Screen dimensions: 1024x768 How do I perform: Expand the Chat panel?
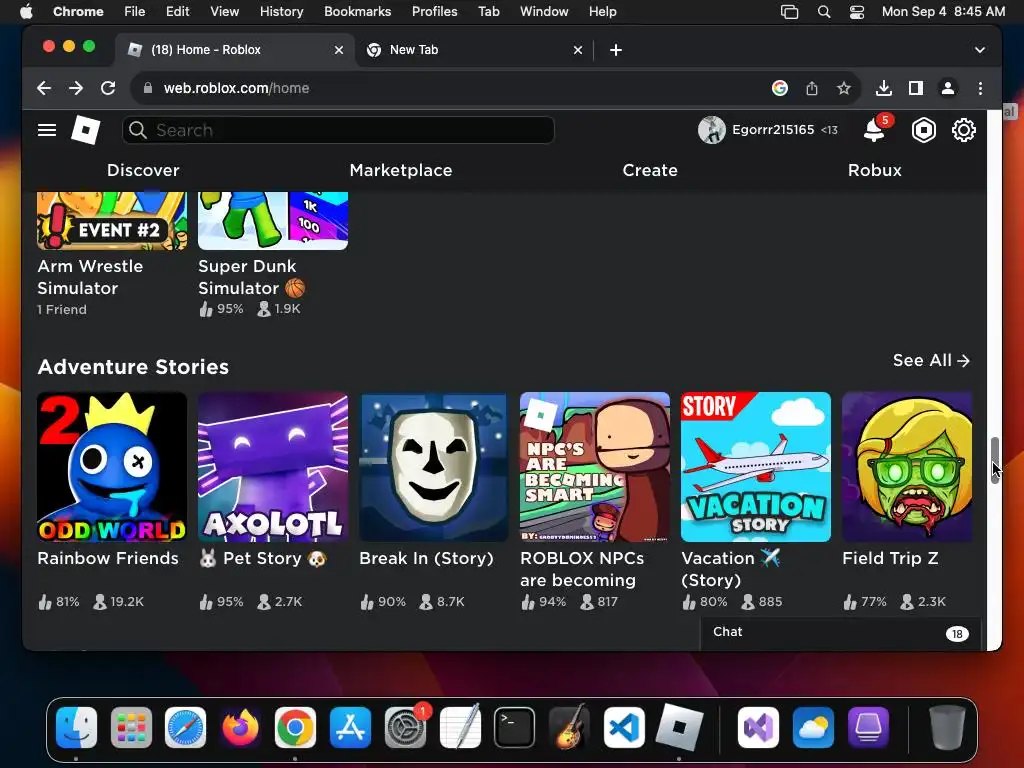point(840,633)
